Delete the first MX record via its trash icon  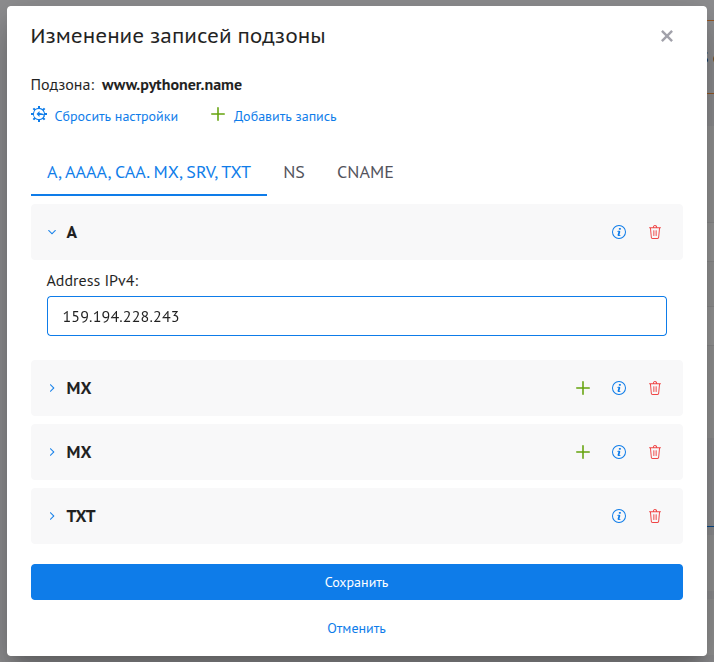click(654, 388)
